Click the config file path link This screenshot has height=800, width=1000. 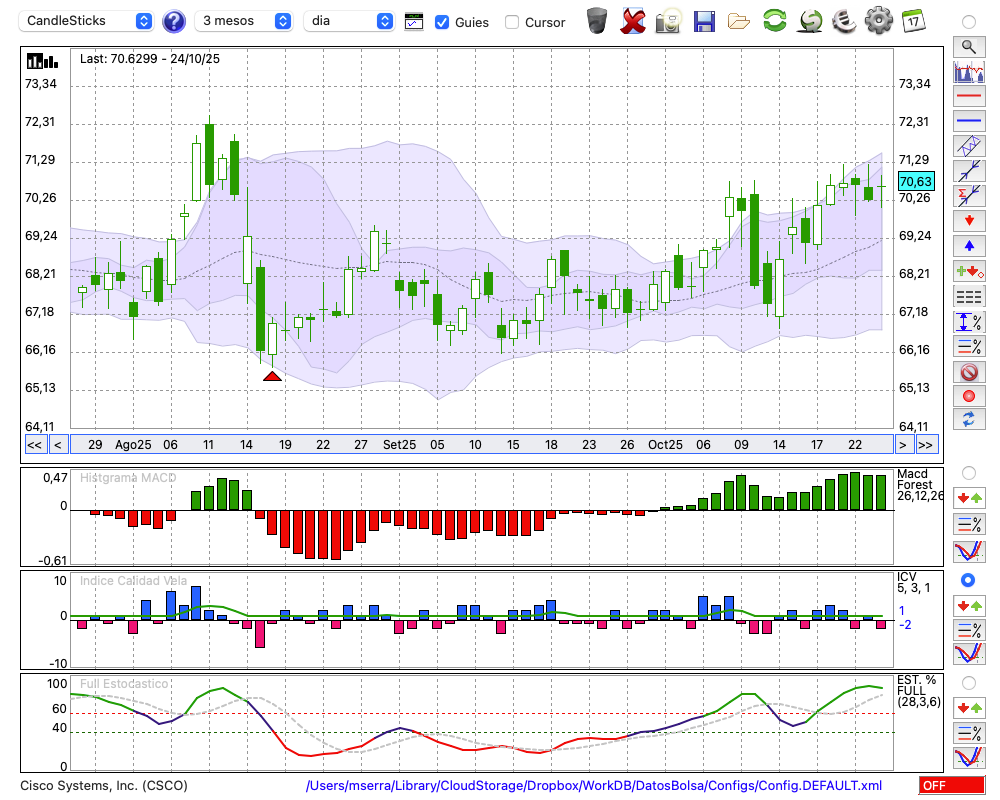pos(594,785)
